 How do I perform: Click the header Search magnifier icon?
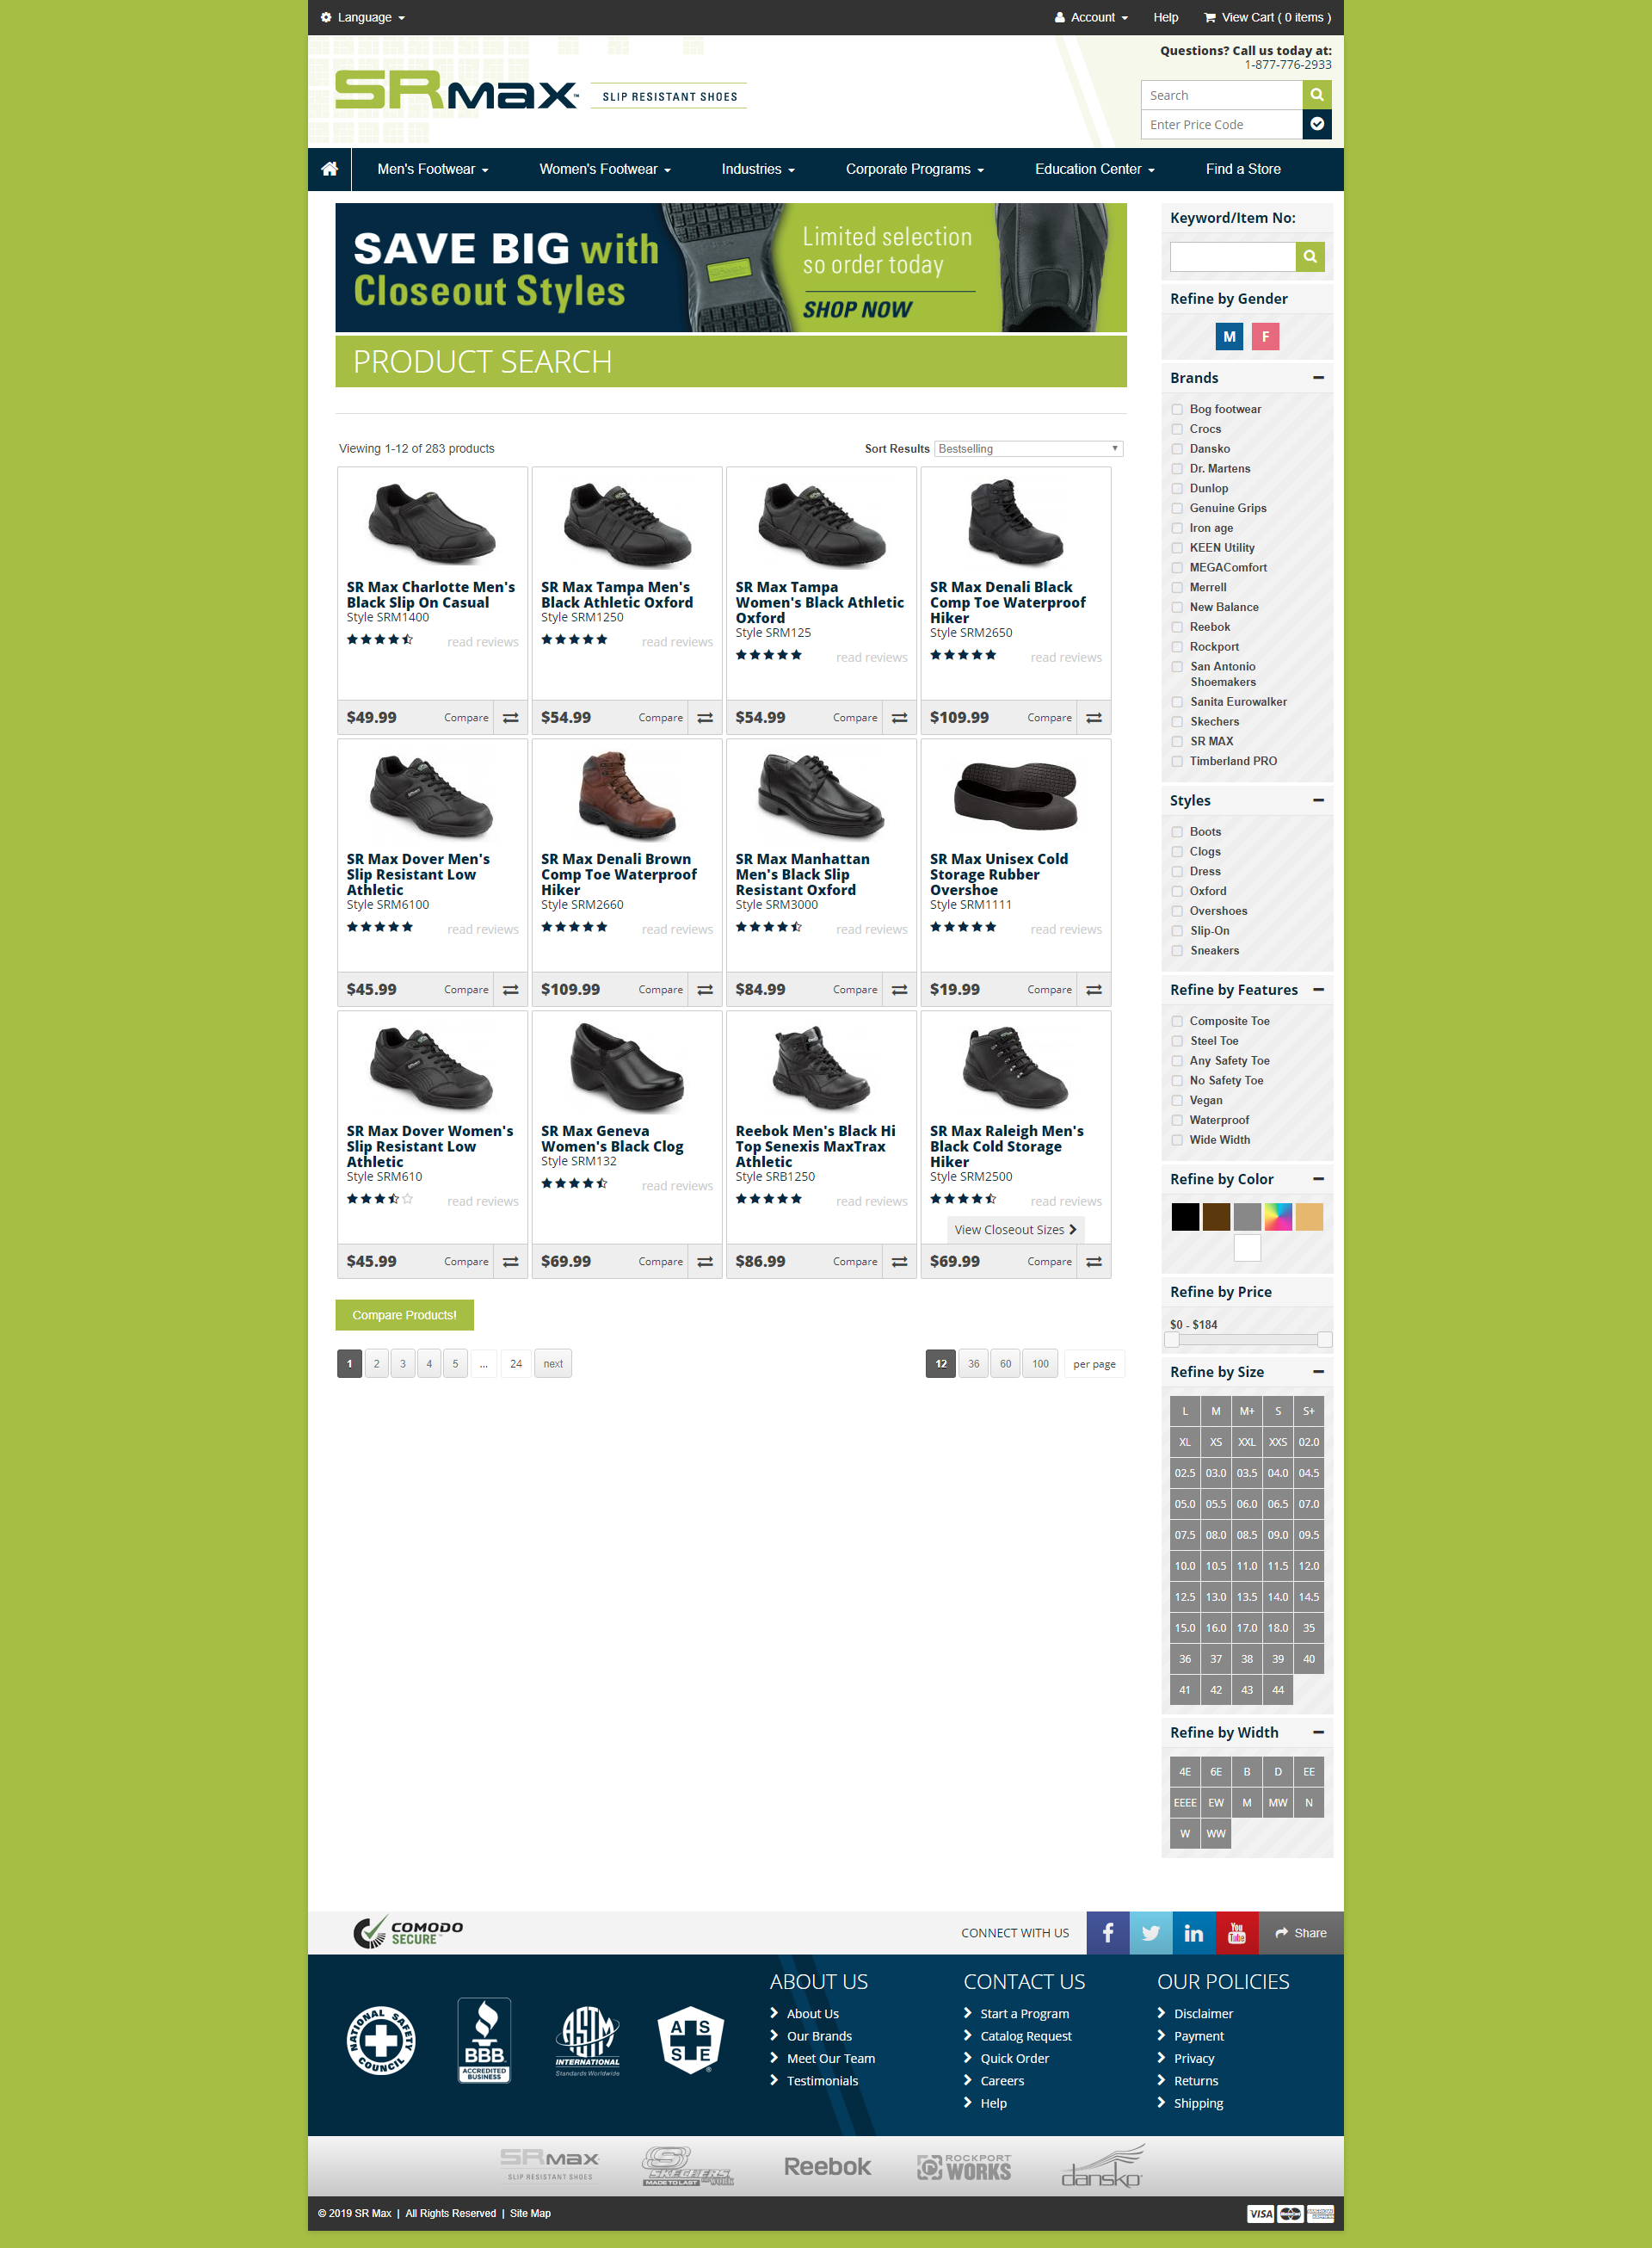click(x=1317, y=95)
